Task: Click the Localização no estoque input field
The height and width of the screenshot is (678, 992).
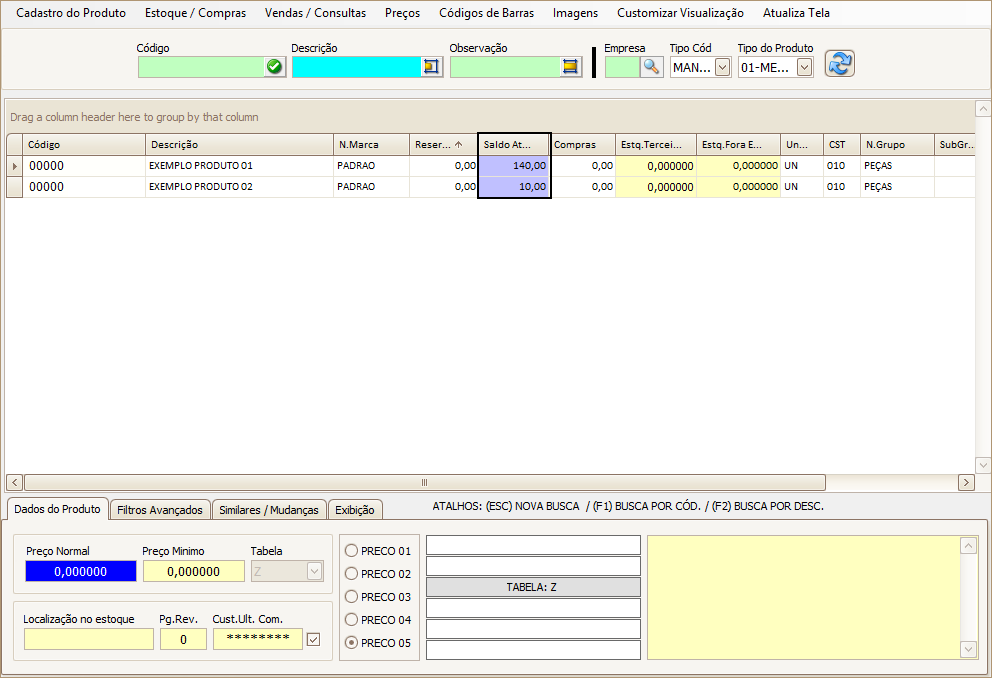Action: [x=89, y=640]
